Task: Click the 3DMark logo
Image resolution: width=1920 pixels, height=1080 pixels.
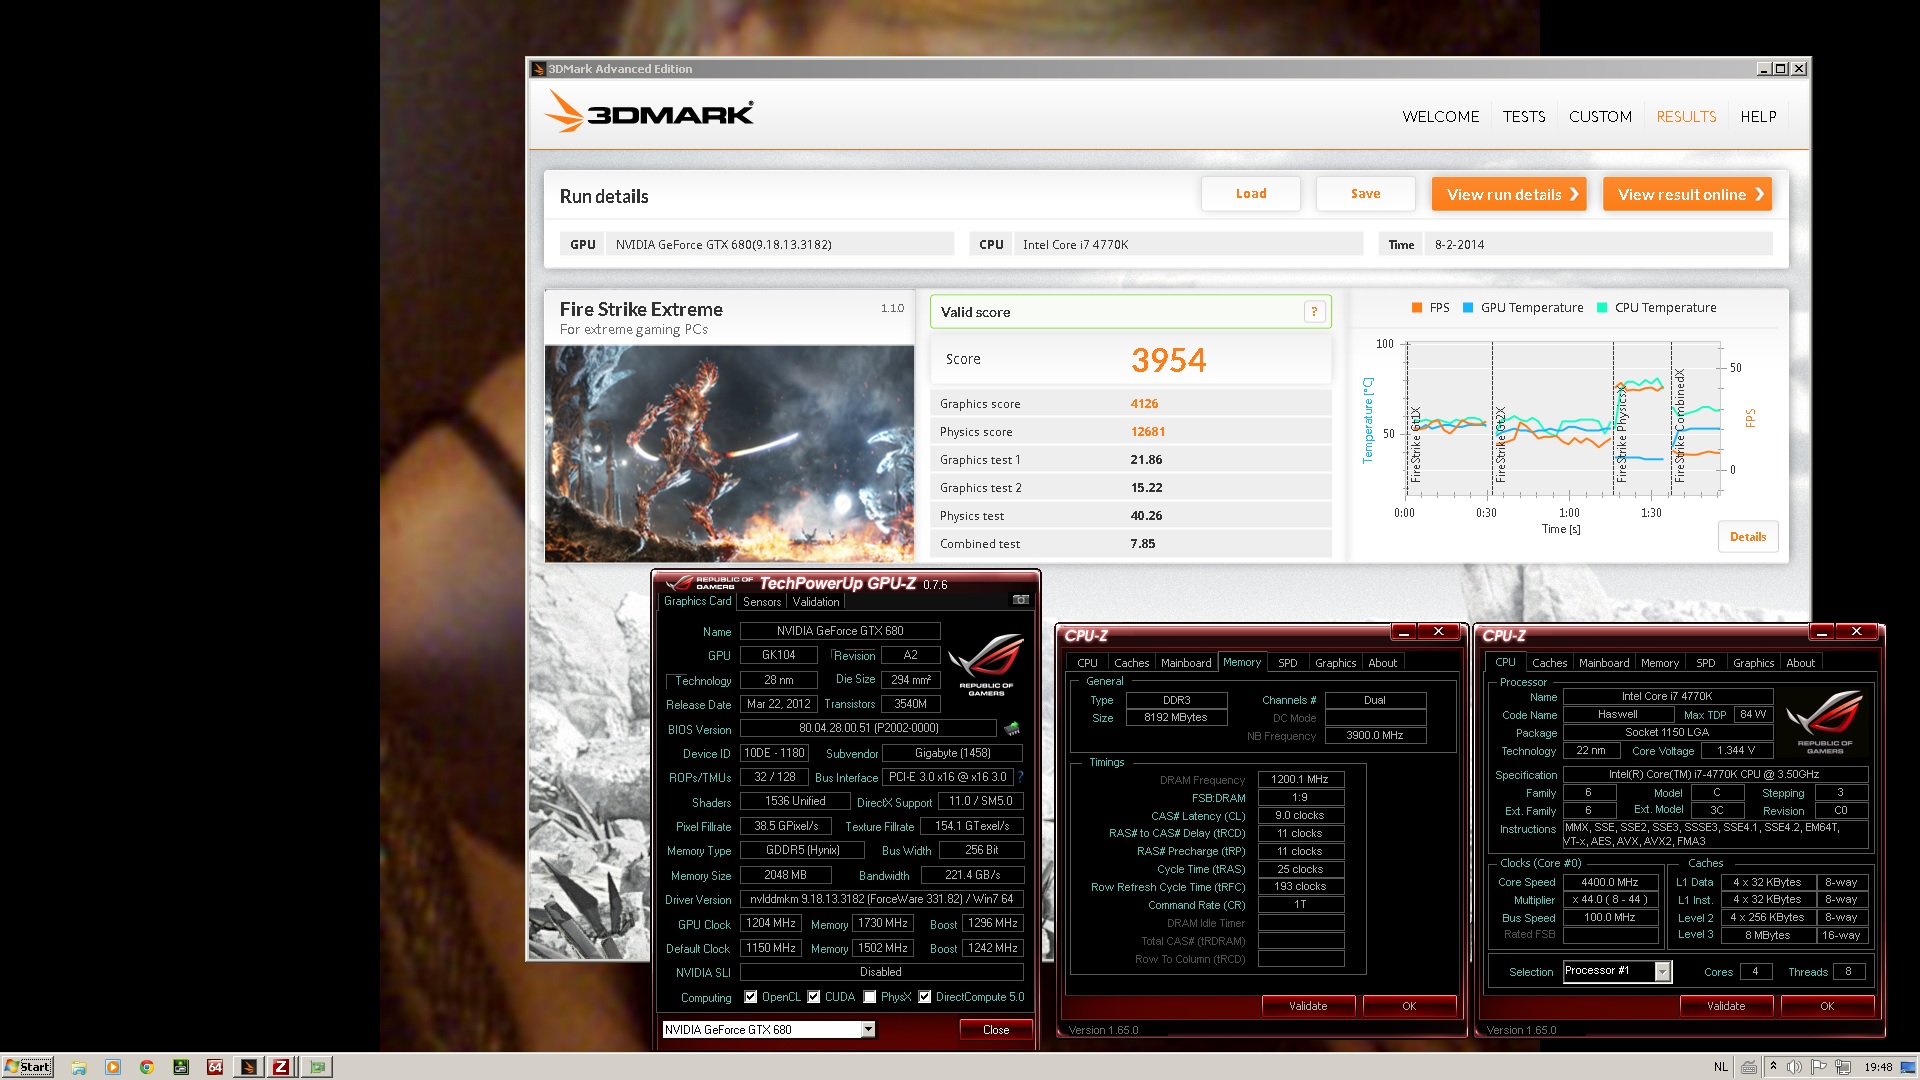Action: point(649,113)
